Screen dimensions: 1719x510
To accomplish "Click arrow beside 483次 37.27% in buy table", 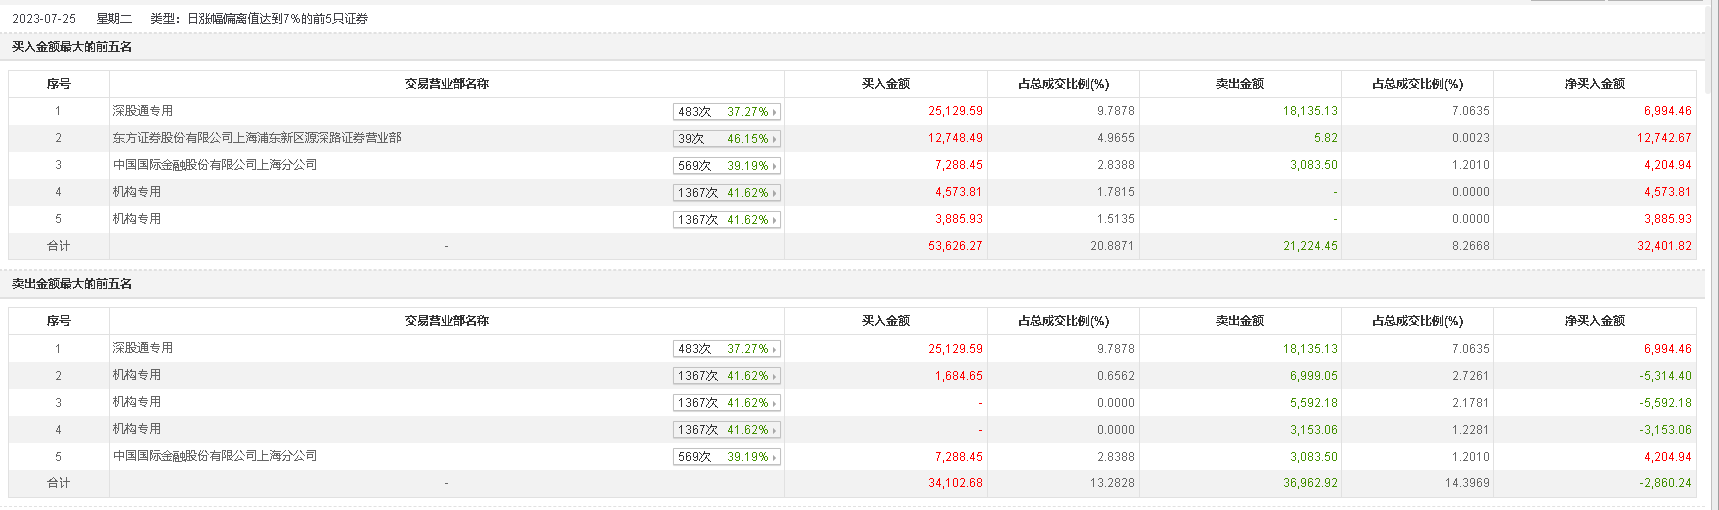I will pyautogui.click(x=775, y=112).
